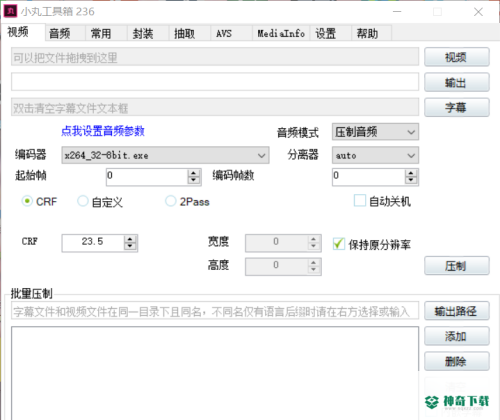
Task: Expand the 分离器 auto dropdown
Action: [x=375, y=155]
